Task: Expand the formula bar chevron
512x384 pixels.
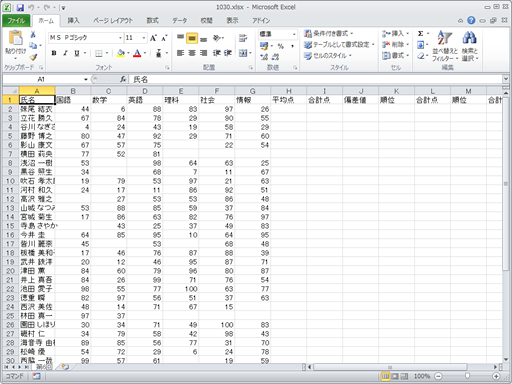Action: click(x=506, y=79)
